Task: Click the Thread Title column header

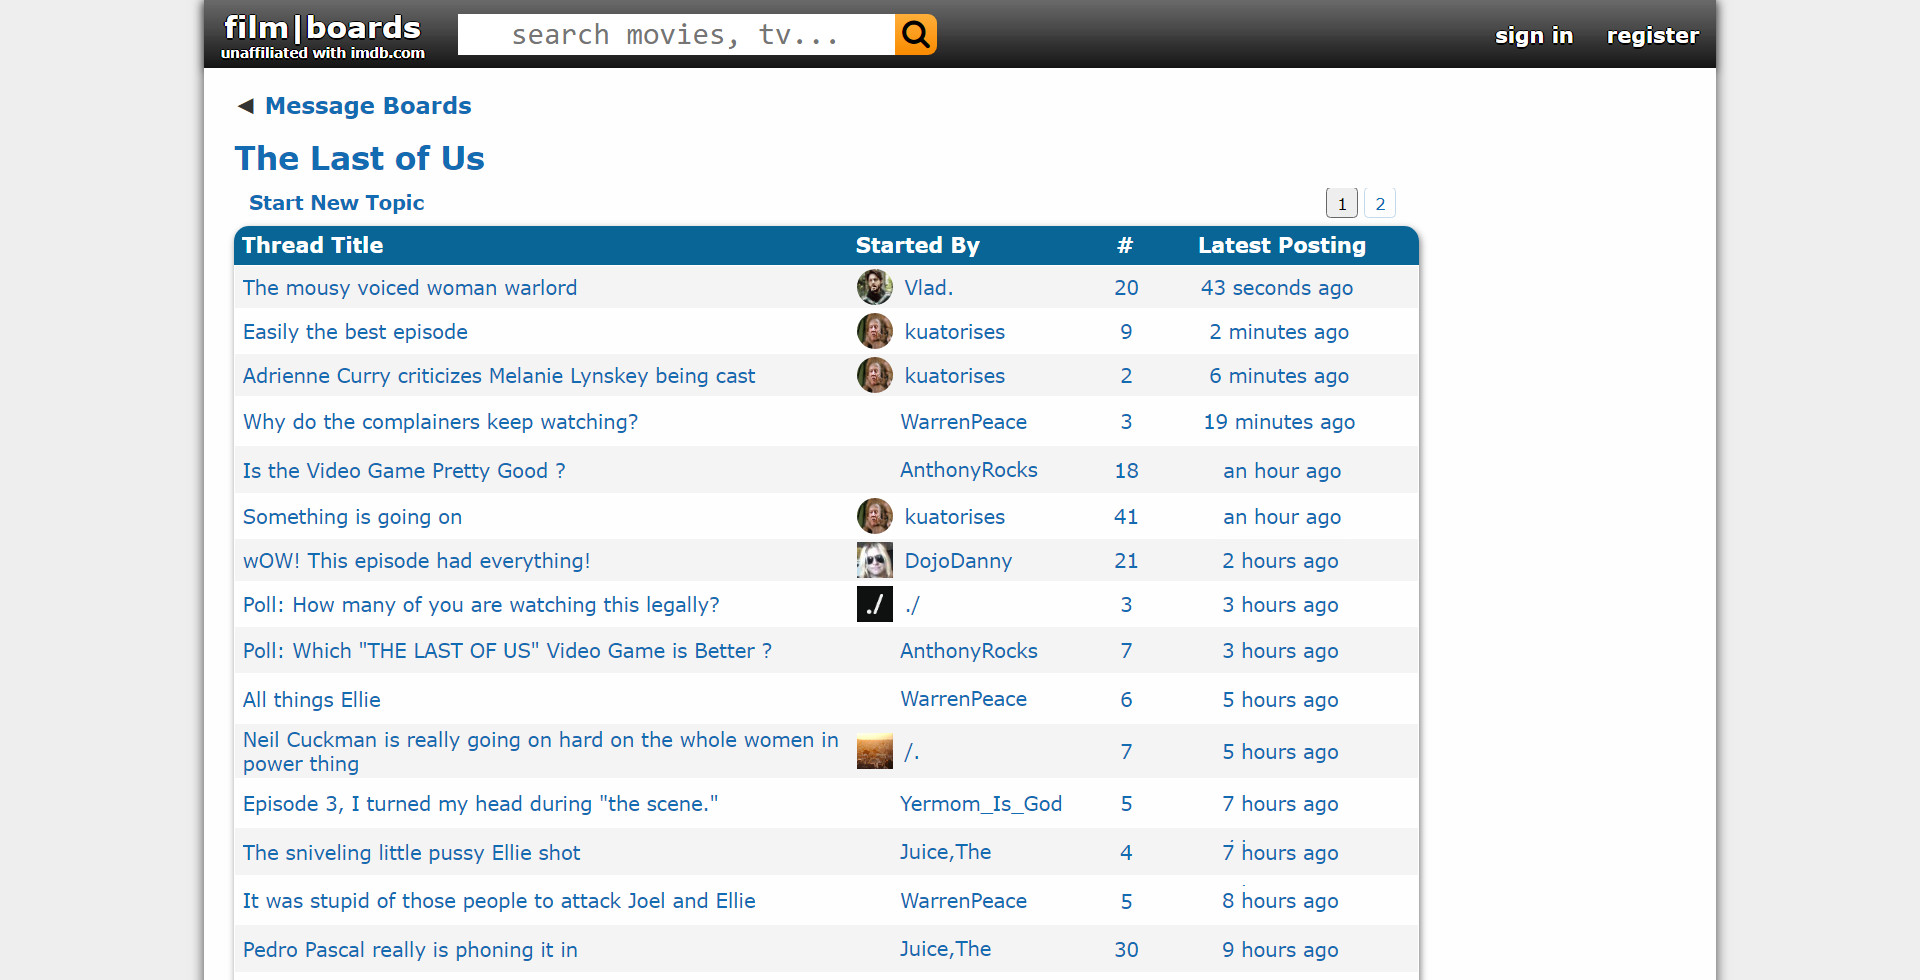Action: [x=313, y=246]
